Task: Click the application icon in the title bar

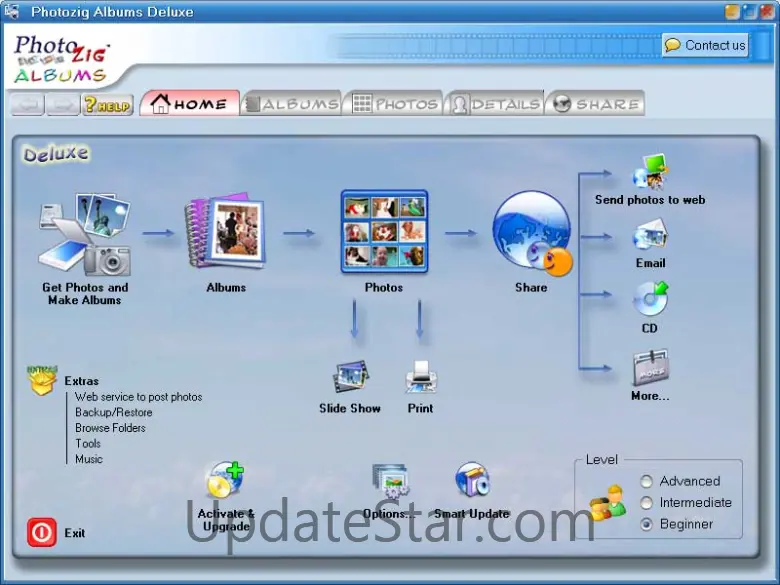Action: [x=11, y=11]
